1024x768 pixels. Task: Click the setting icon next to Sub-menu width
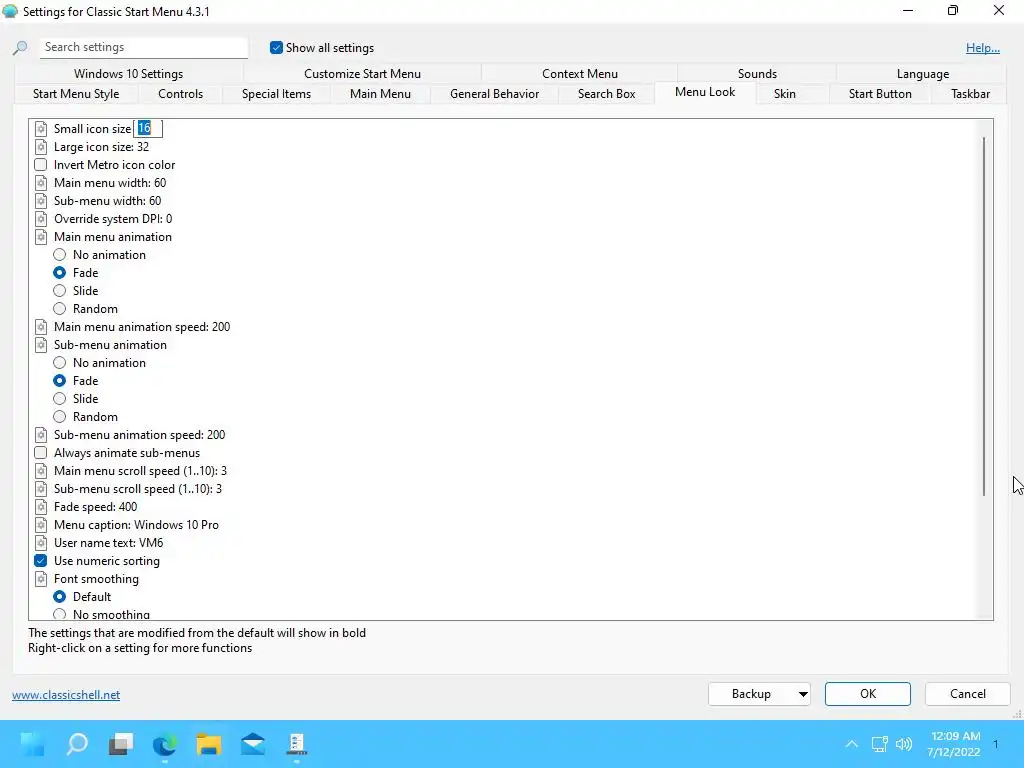click(x=41, y=201)
